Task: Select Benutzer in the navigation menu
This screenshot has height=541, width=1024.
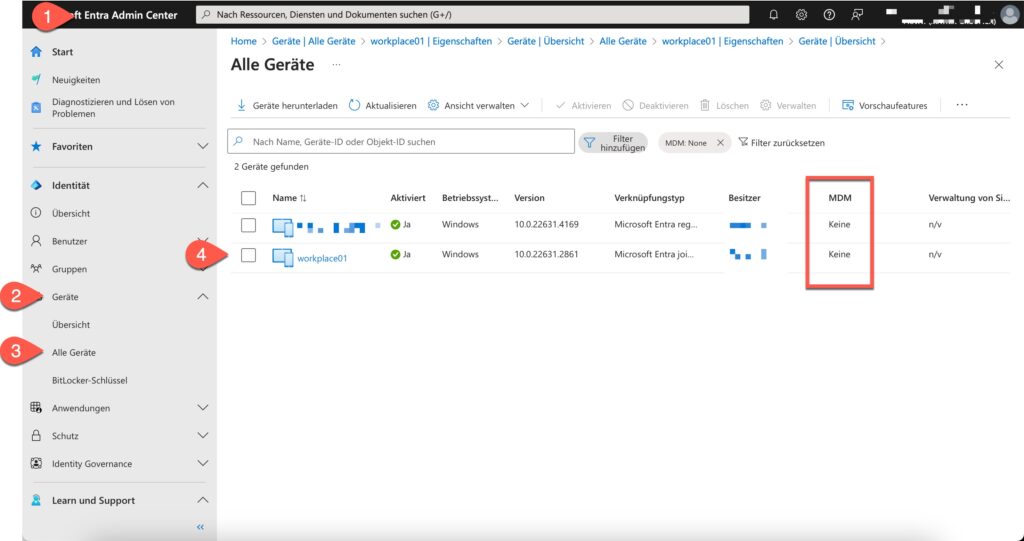Action: coord(69,241)
